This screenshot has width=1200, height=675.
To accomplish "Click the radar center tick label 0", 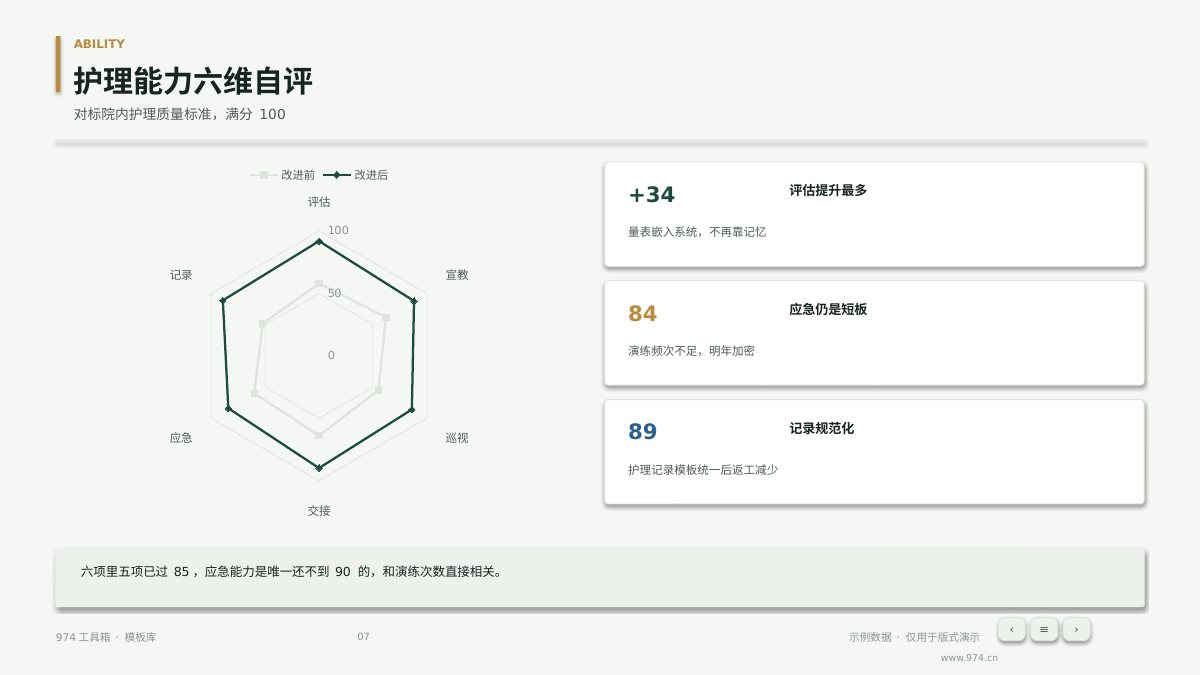I will [x=331, y=356].
